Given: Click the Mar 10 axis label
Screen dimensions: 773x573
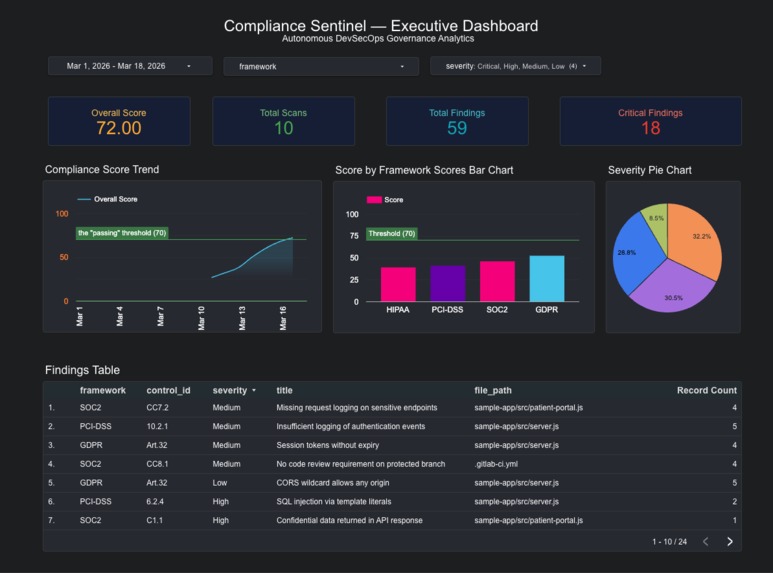Looking at the screenshot, I should [x=201, y=318].
